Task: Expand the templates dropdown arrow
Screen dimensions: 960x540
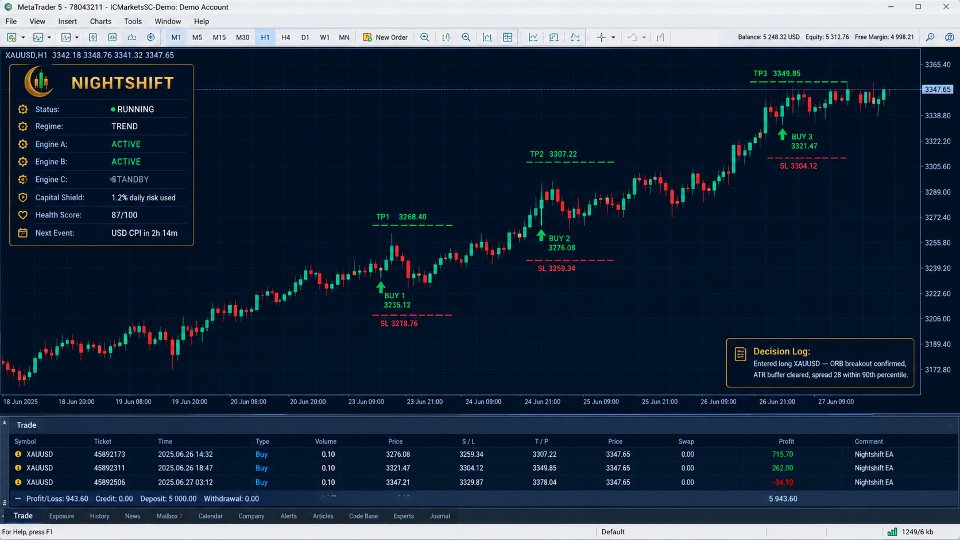Action: click(77, 37)
